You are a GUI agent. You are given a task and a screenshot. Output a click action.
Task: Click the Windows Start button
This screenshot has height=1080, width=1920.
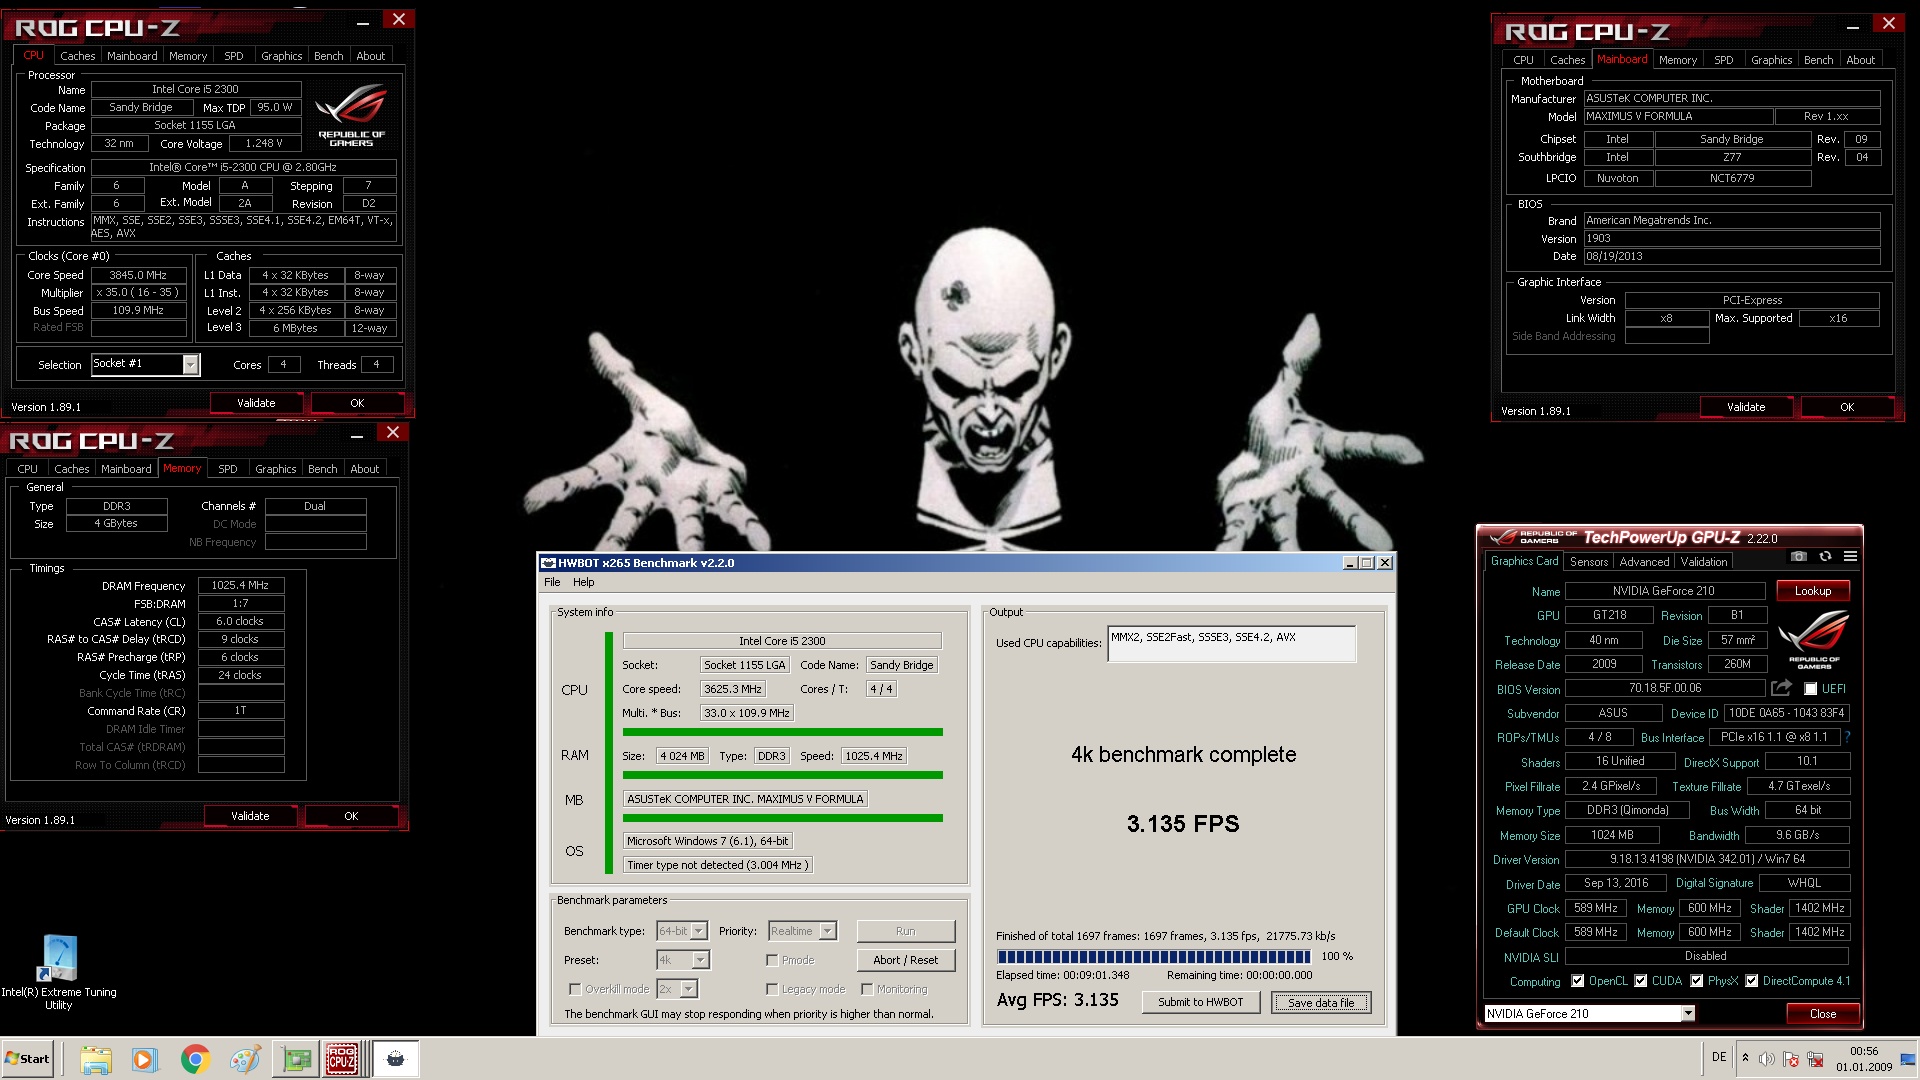tap(27, 1059)
